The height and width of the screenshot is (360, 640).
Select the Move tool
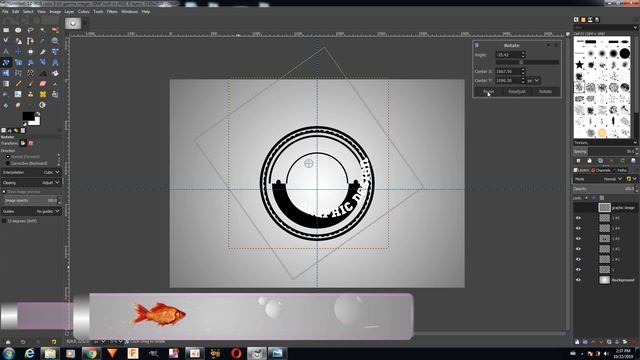(x=18, y=51)
